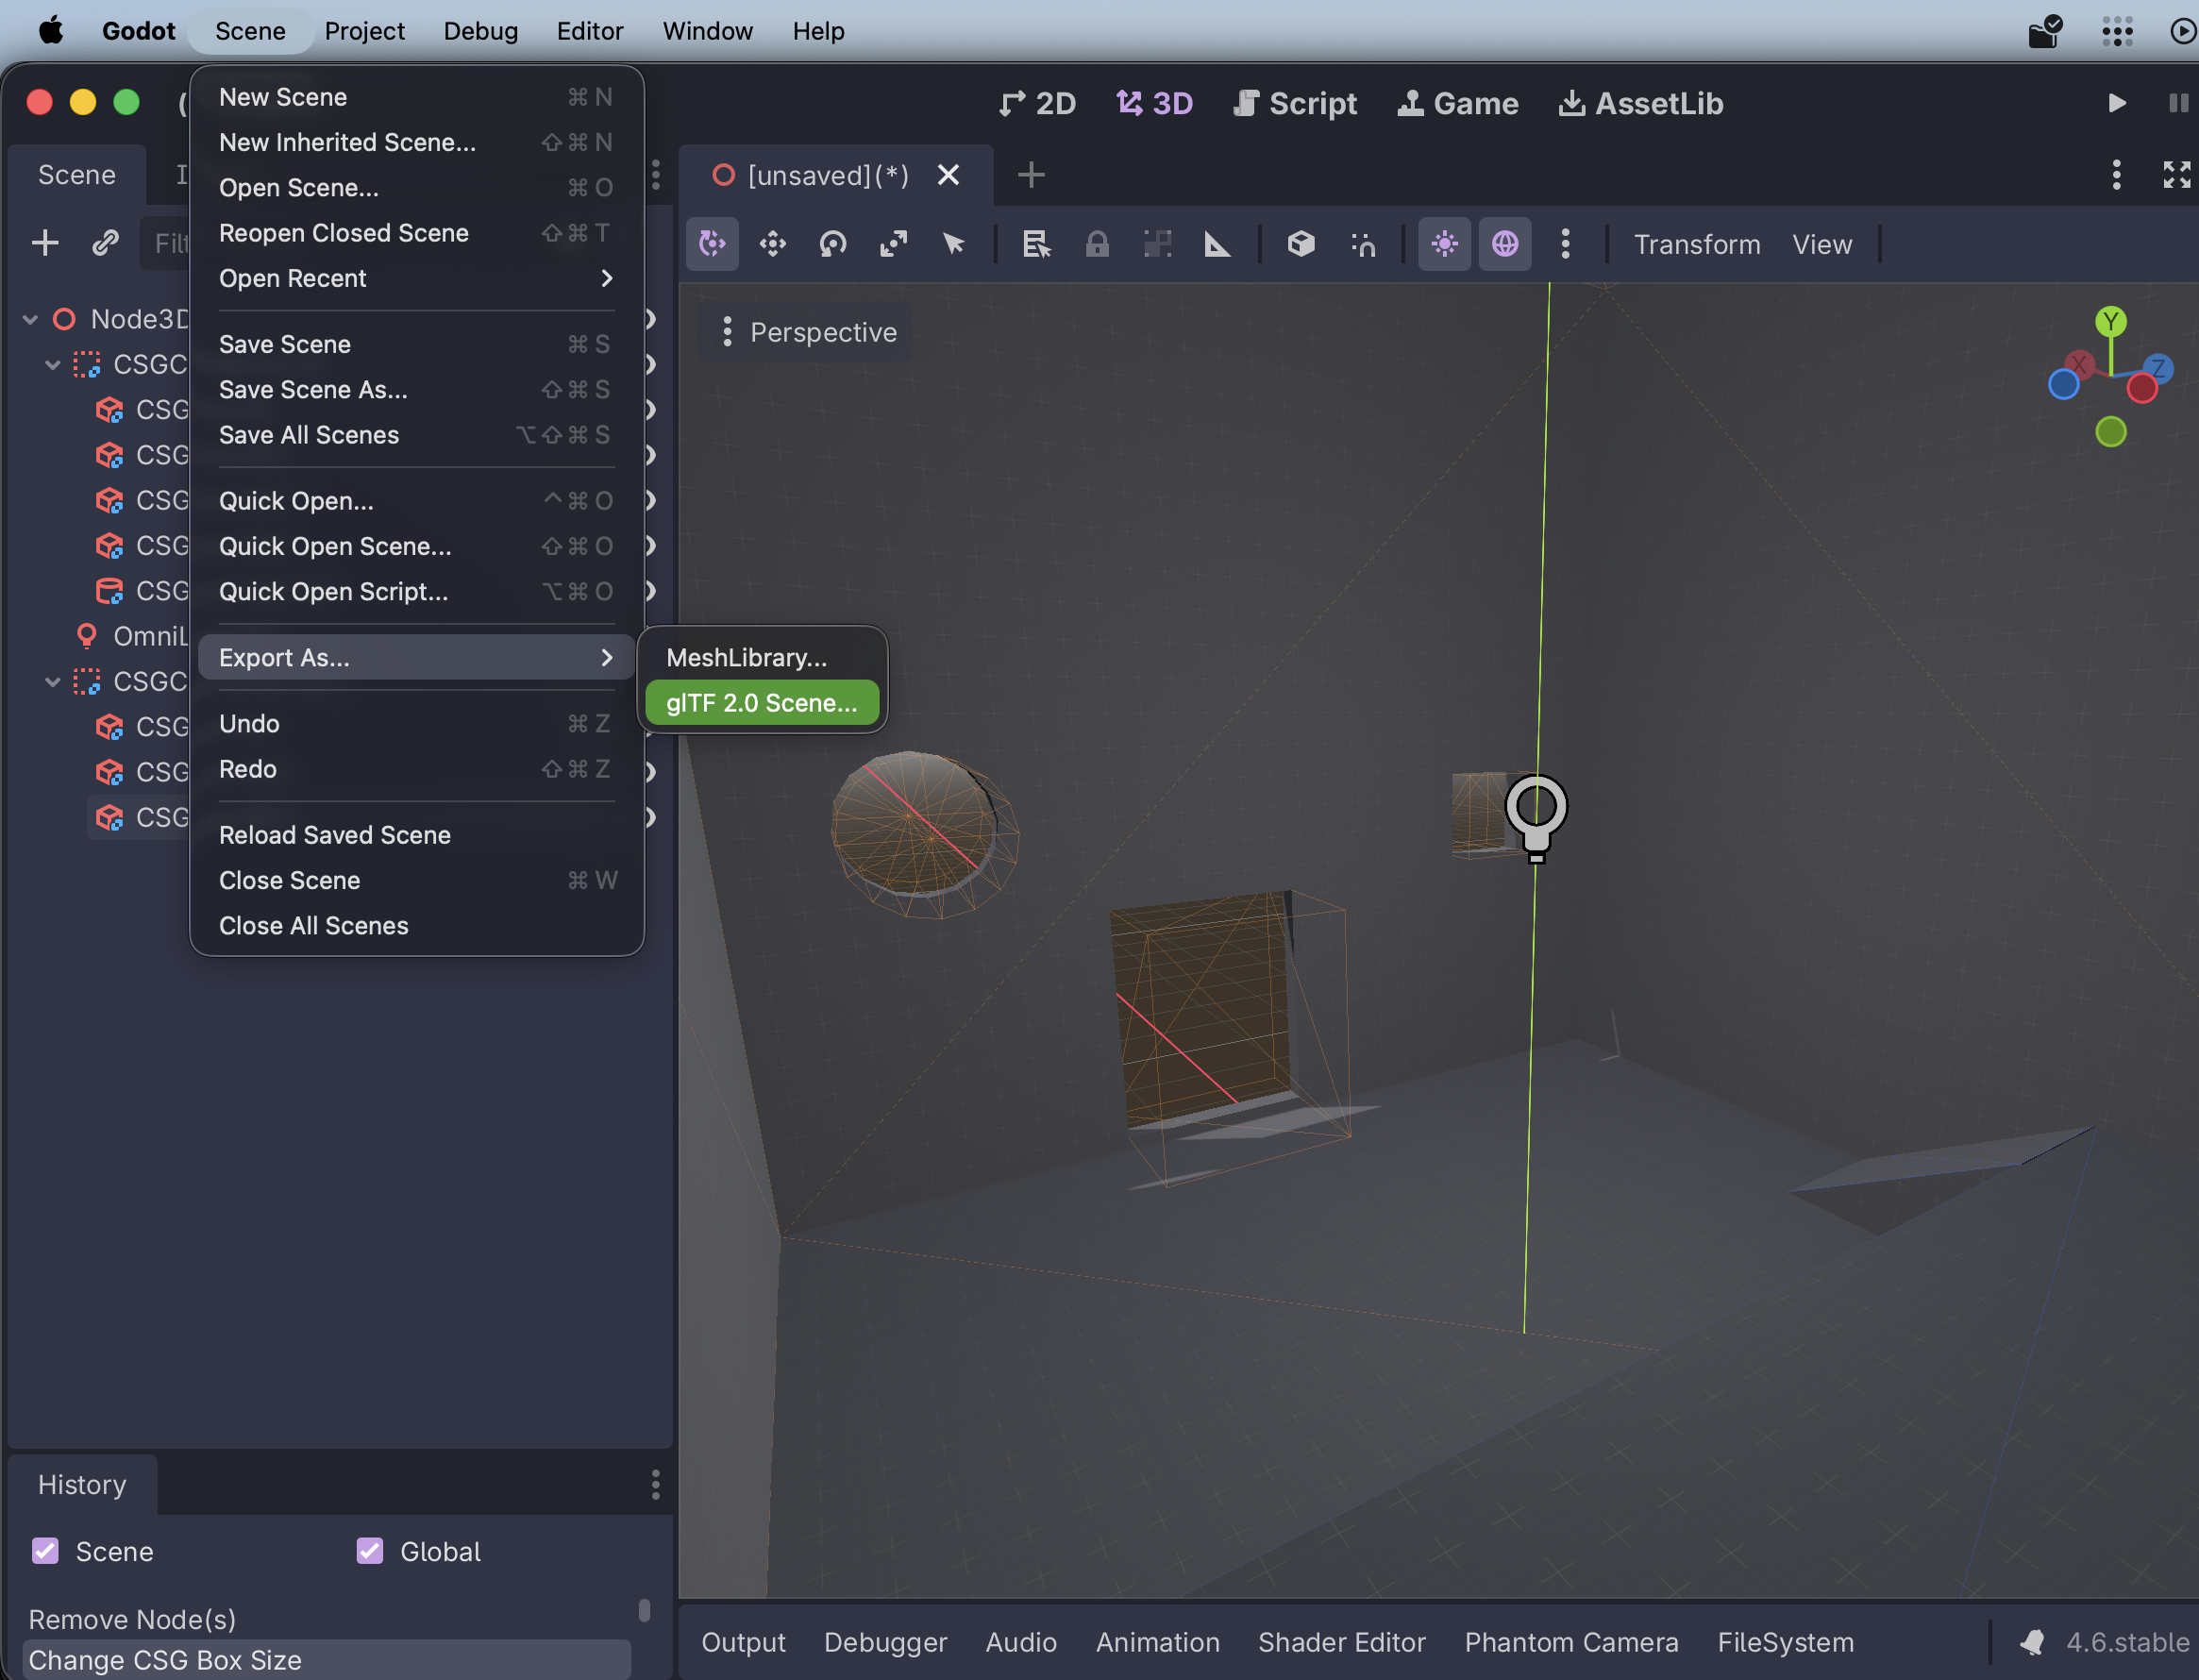Click the Lock selected node icon
The width and height of the screenshot is (2199, 1680).
click(1097, 244)
